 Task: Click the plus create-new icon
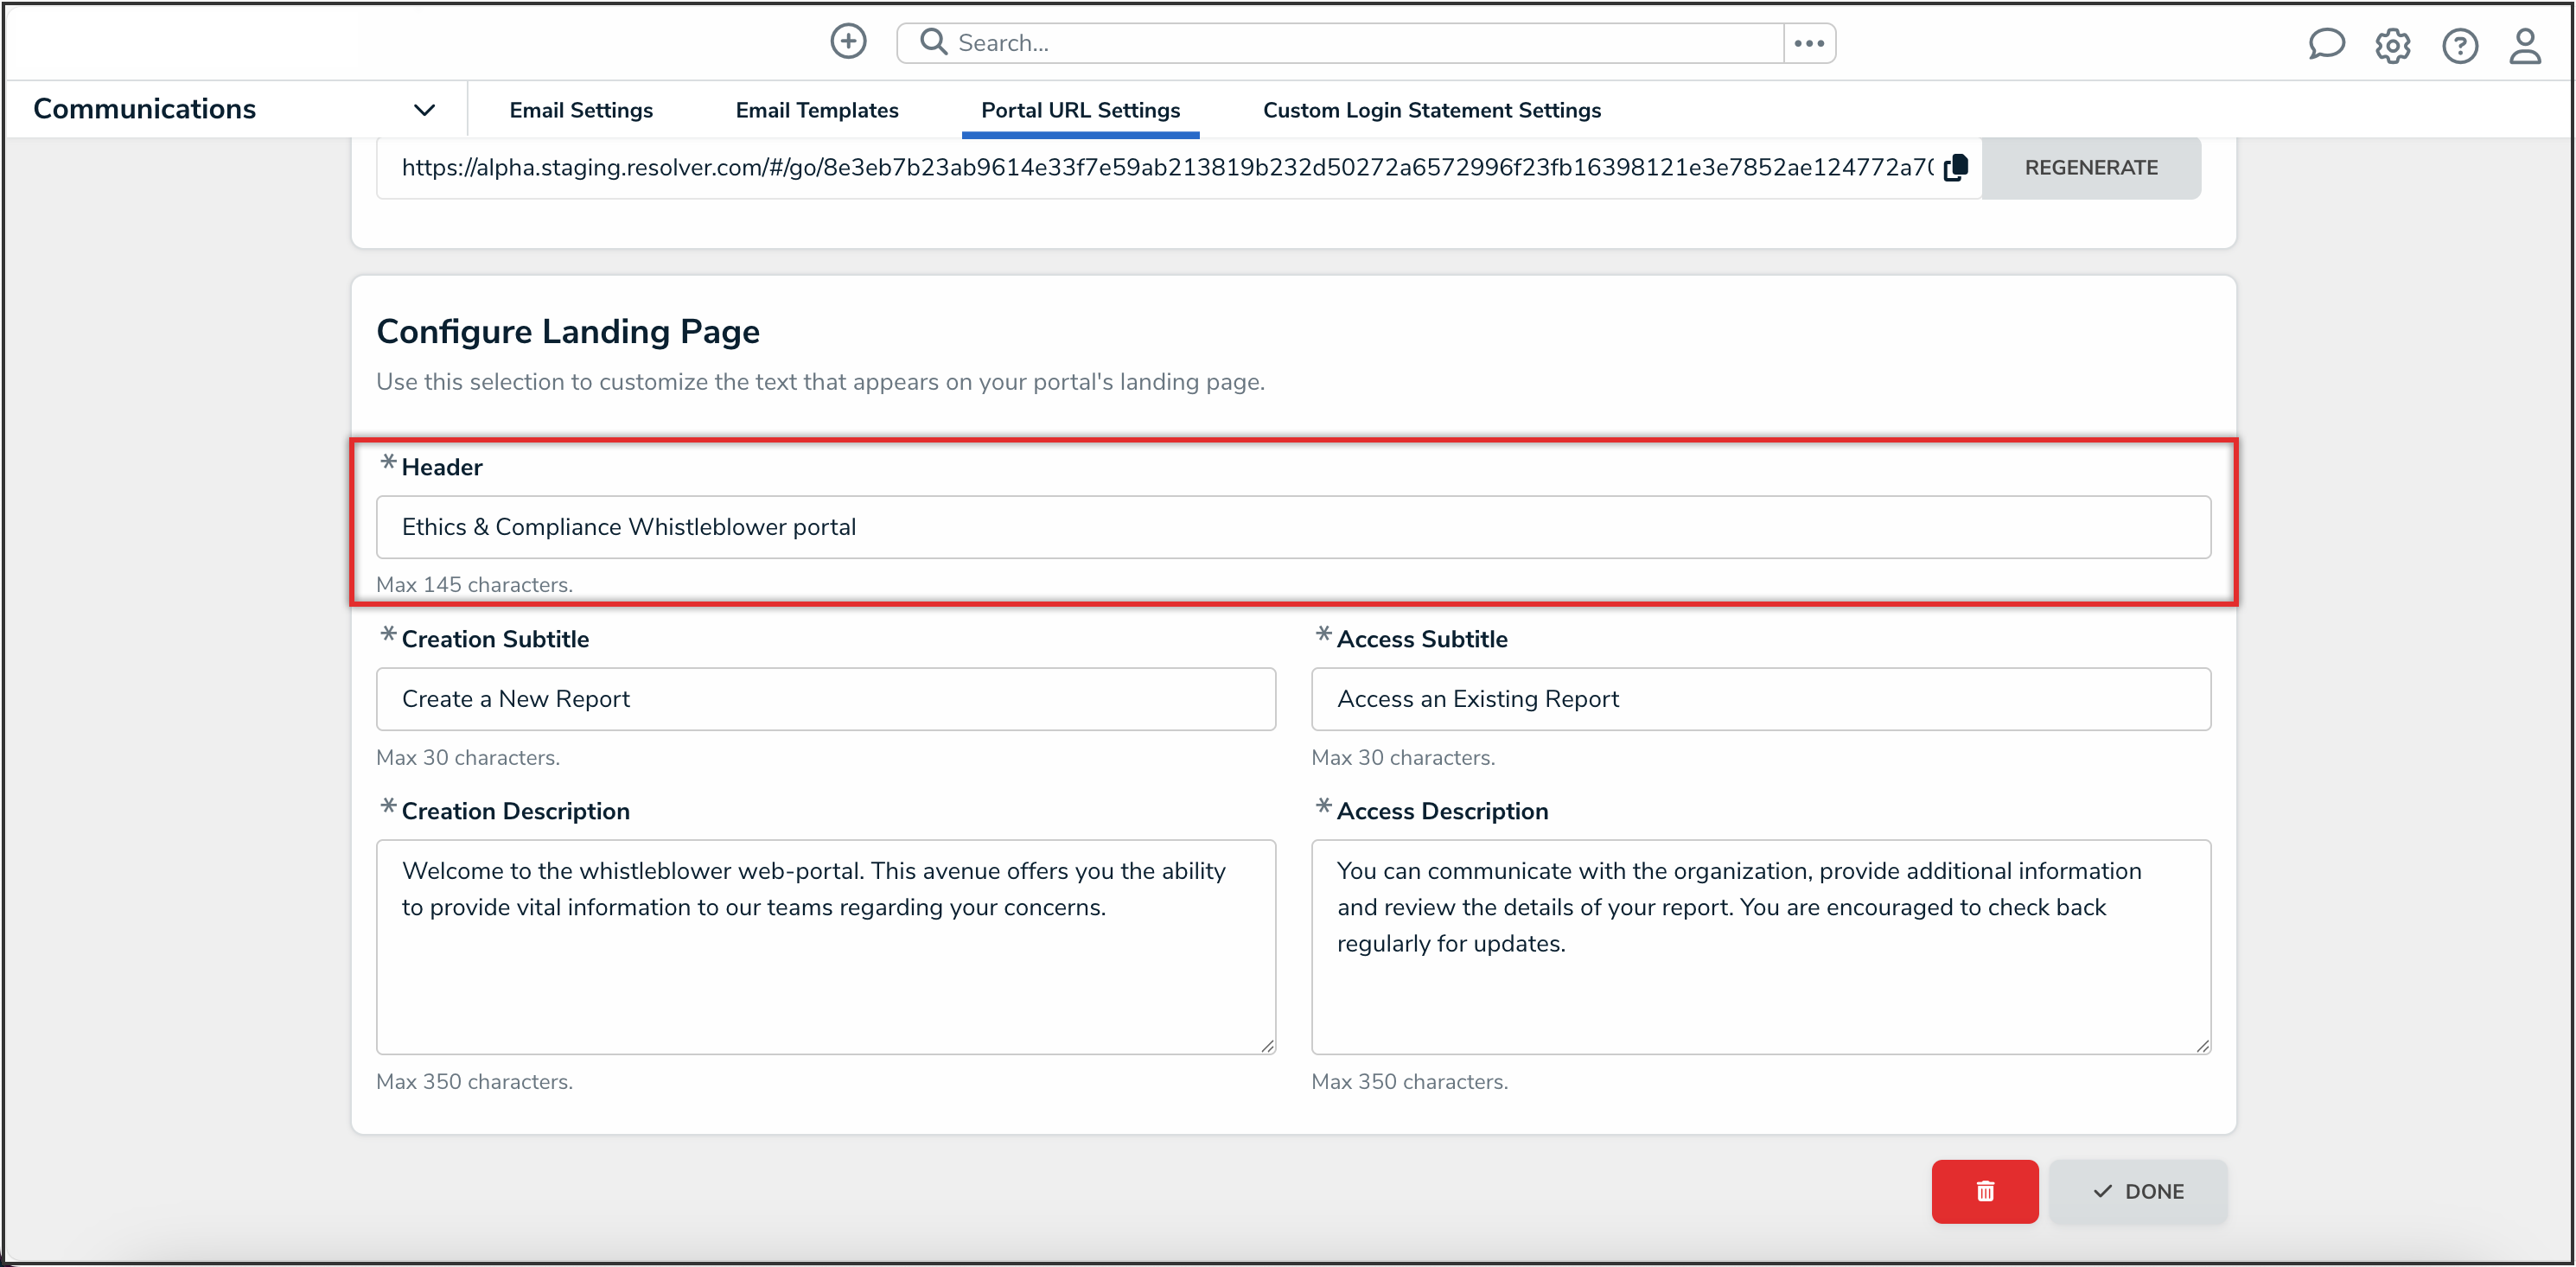848,42
